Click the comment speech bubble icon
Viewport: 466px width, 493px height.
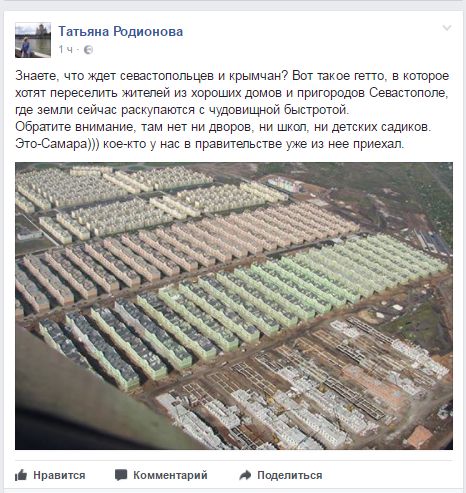[x=121, y=475]
